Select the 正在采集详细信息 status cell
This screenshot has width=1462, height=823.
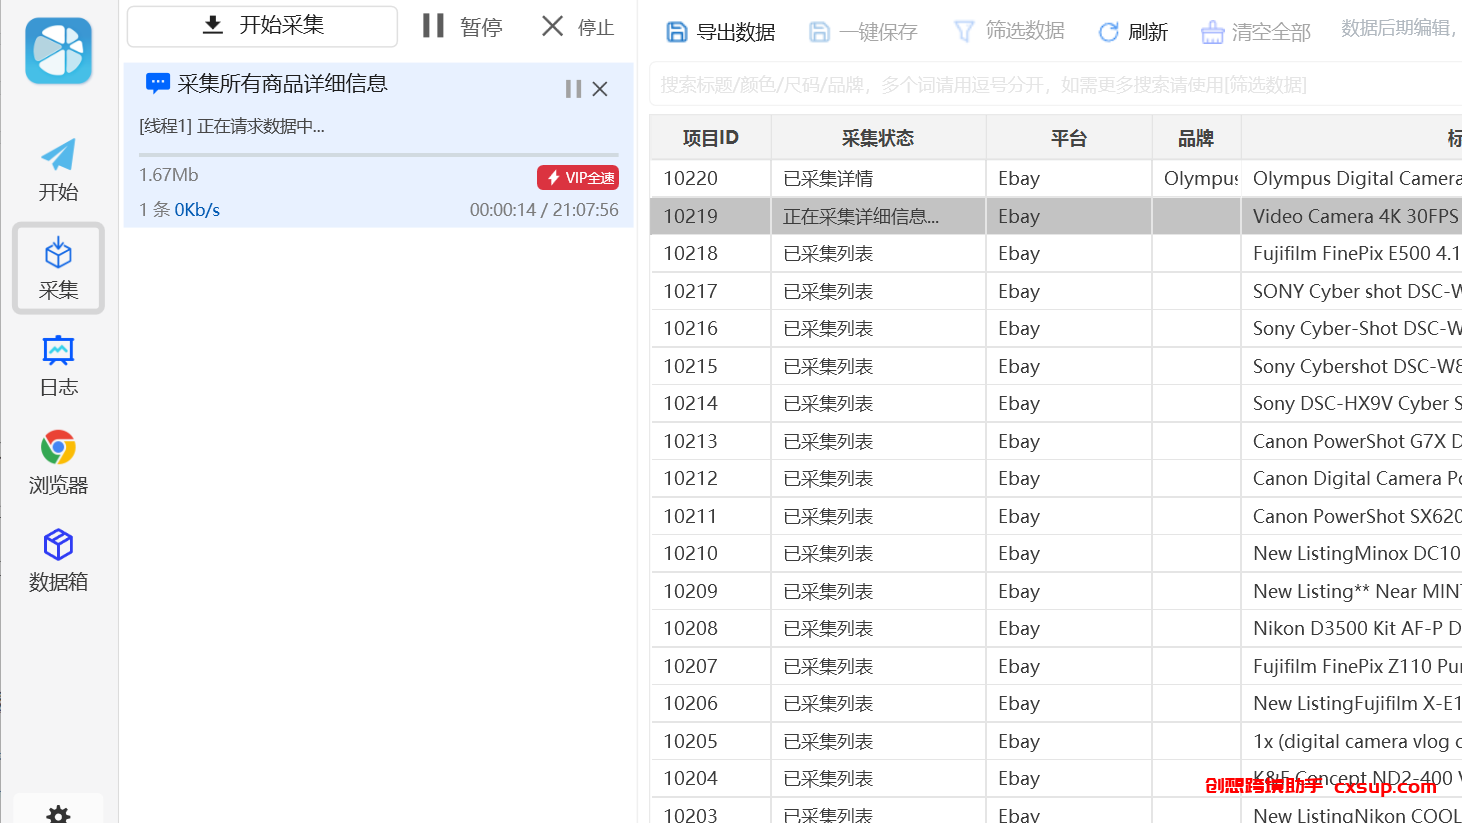pos(878,216)
